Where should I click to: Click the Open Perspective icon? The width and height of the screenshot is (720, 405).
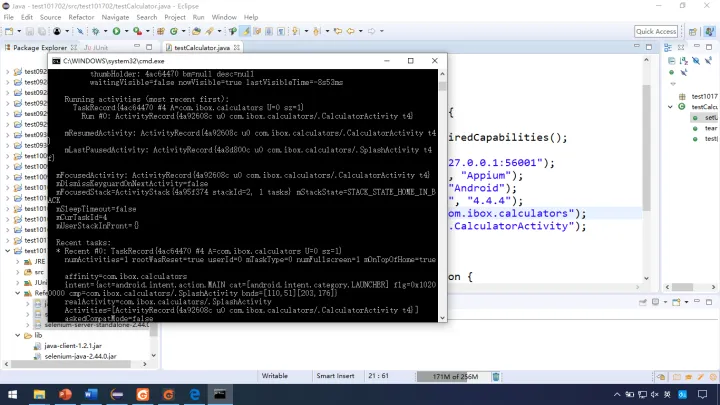click(693, 31)
